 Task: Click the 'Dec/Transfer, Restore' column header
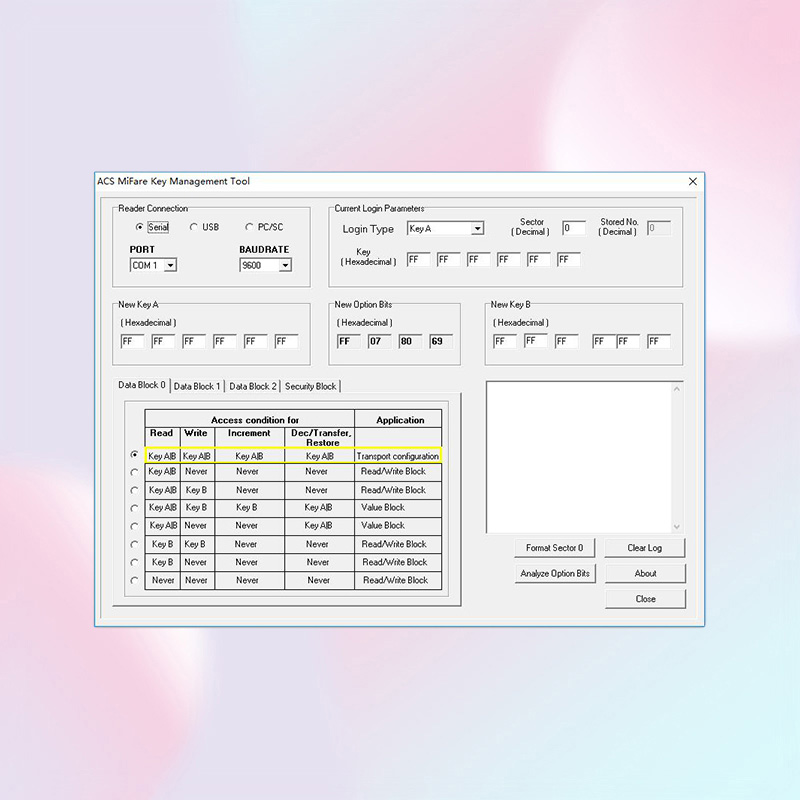[321, 438]
